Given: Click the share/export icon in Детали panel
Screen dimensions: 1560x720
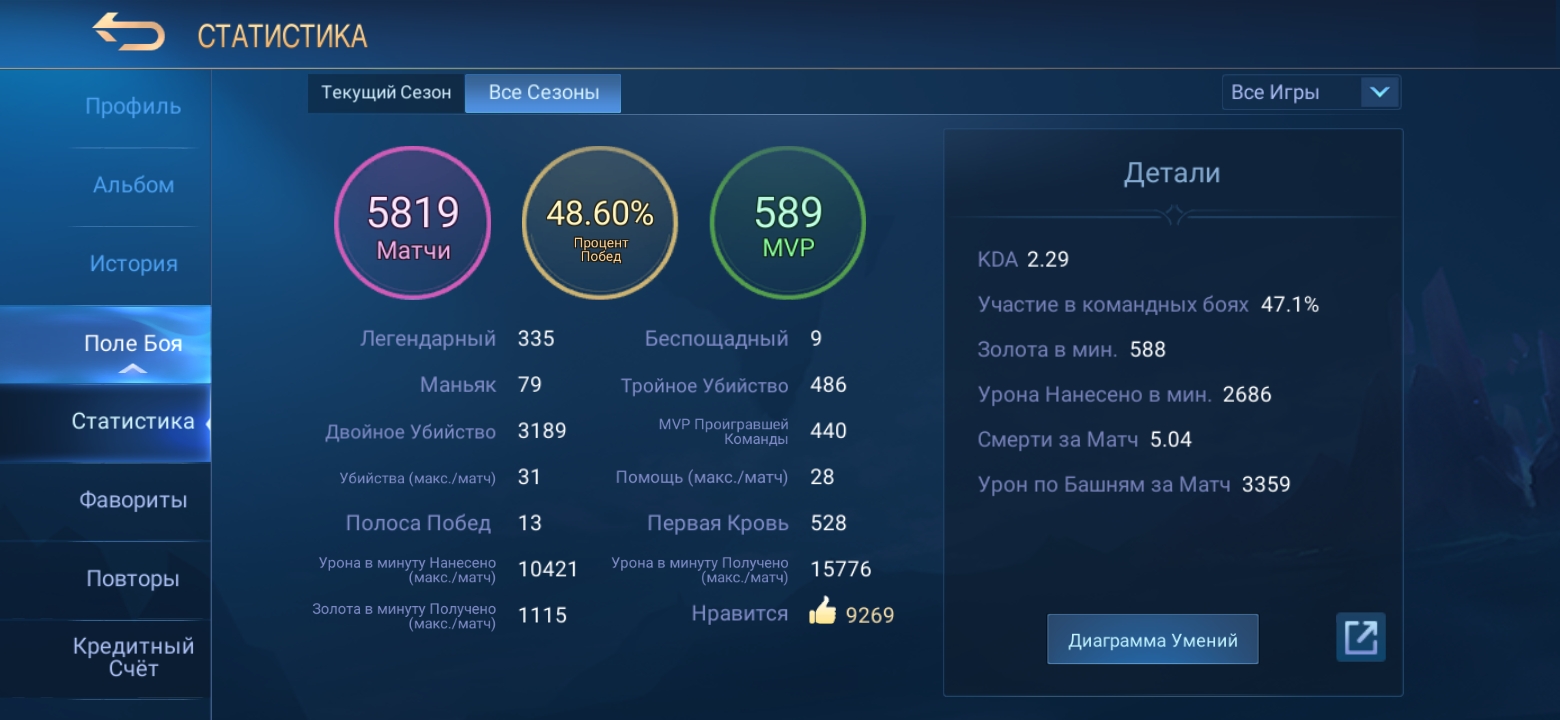Looking at the screenshot, I should pos(1360,637).
